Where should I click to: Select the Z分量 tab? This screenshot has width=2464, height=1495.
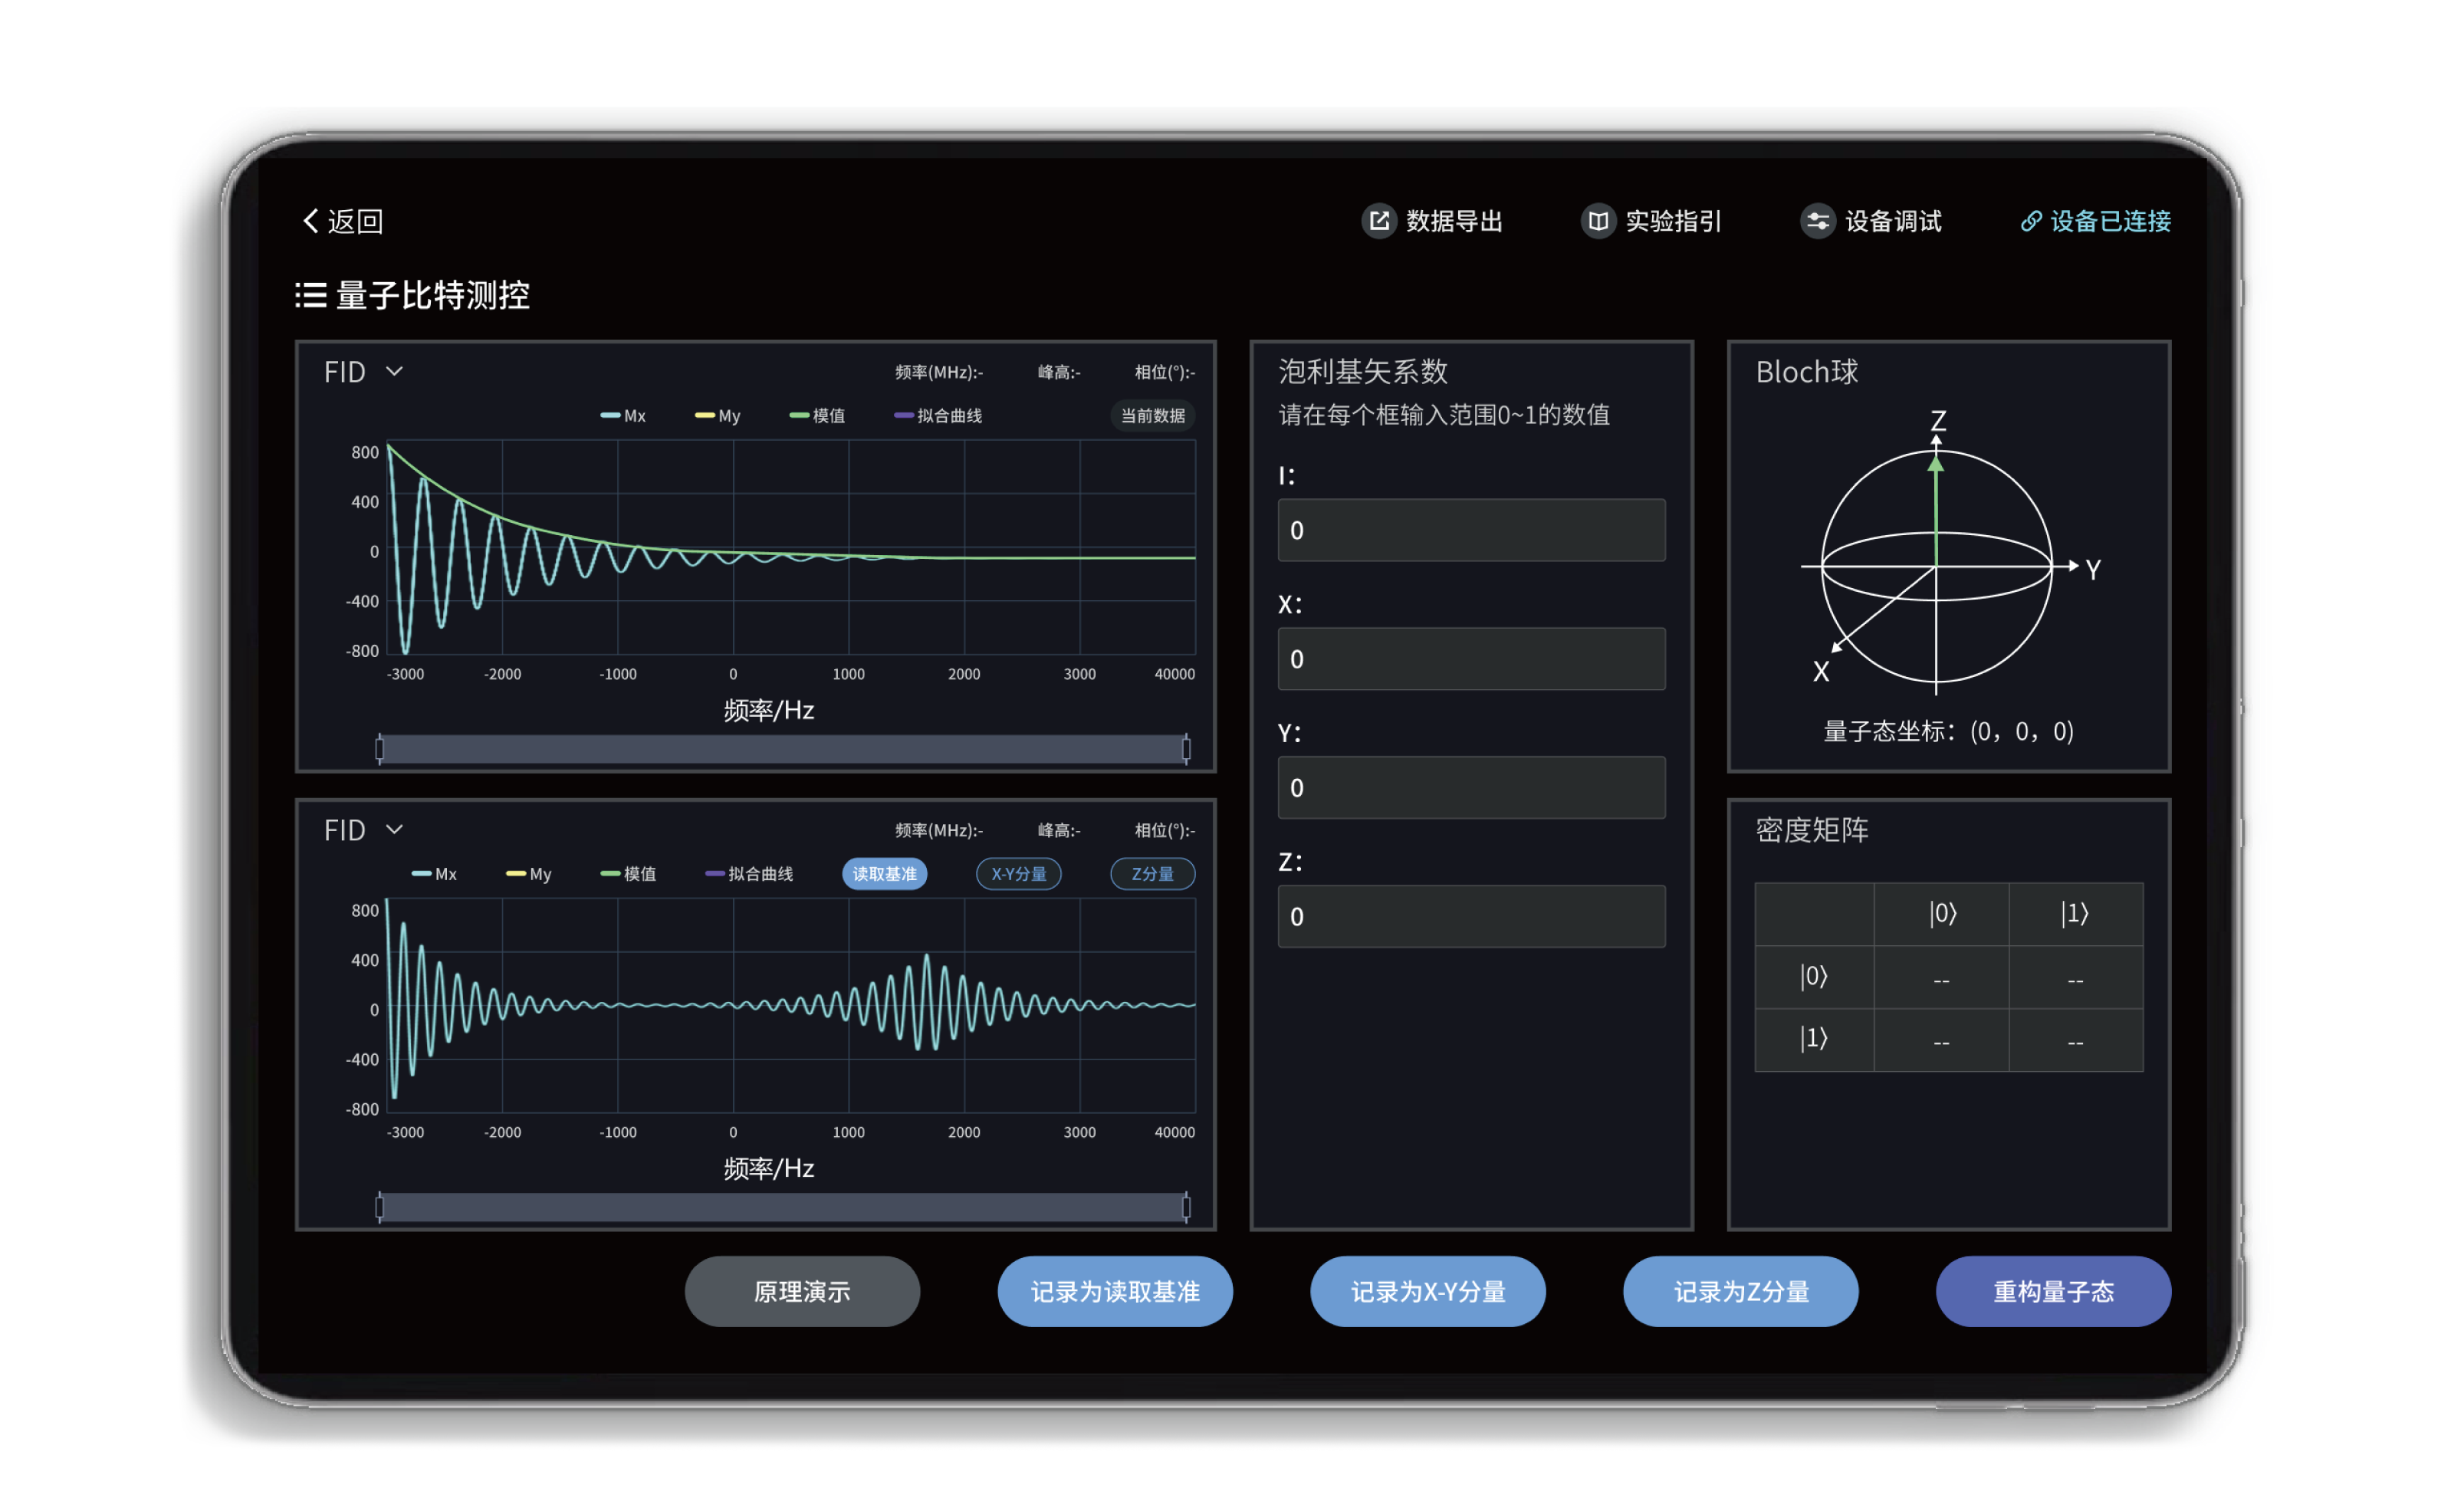tap(1152, 874)
